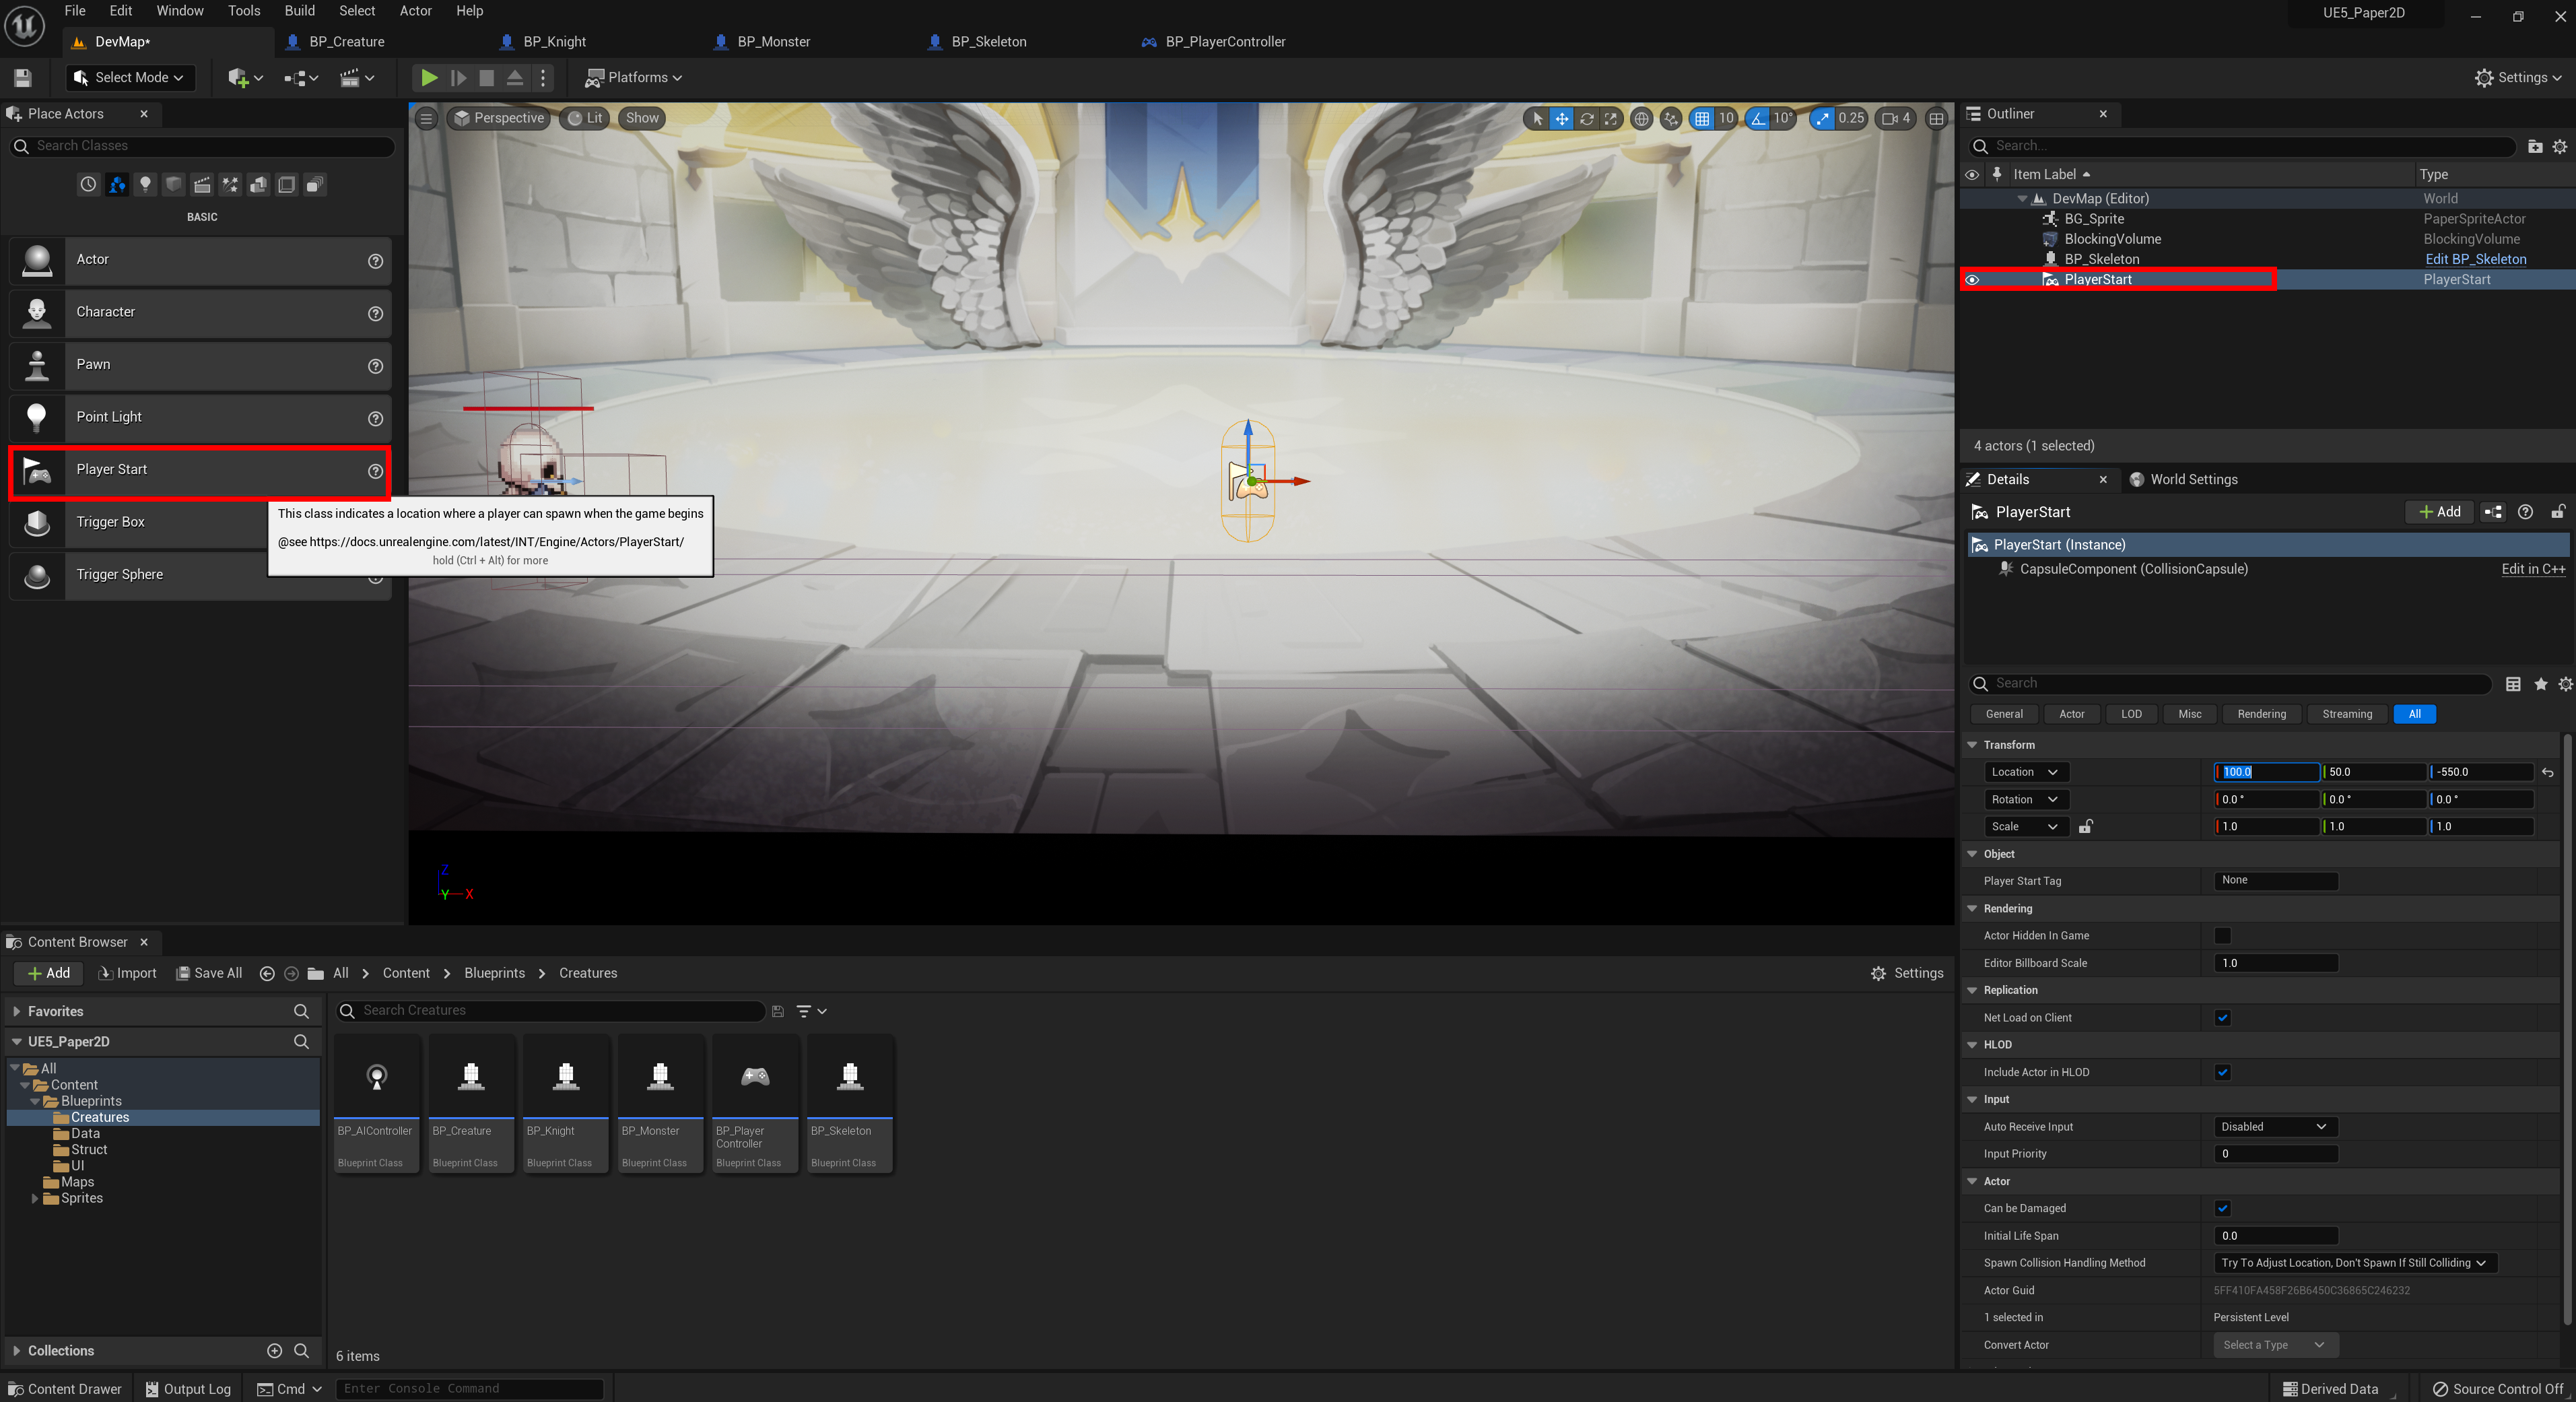Open Rotation type dropdown
The image size is (2576, 1402).
(x=2026, y=799)
